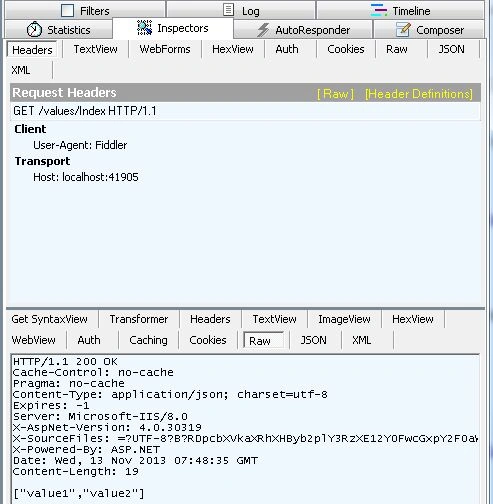Select the GET /values/Index request line

coord(245,111)
